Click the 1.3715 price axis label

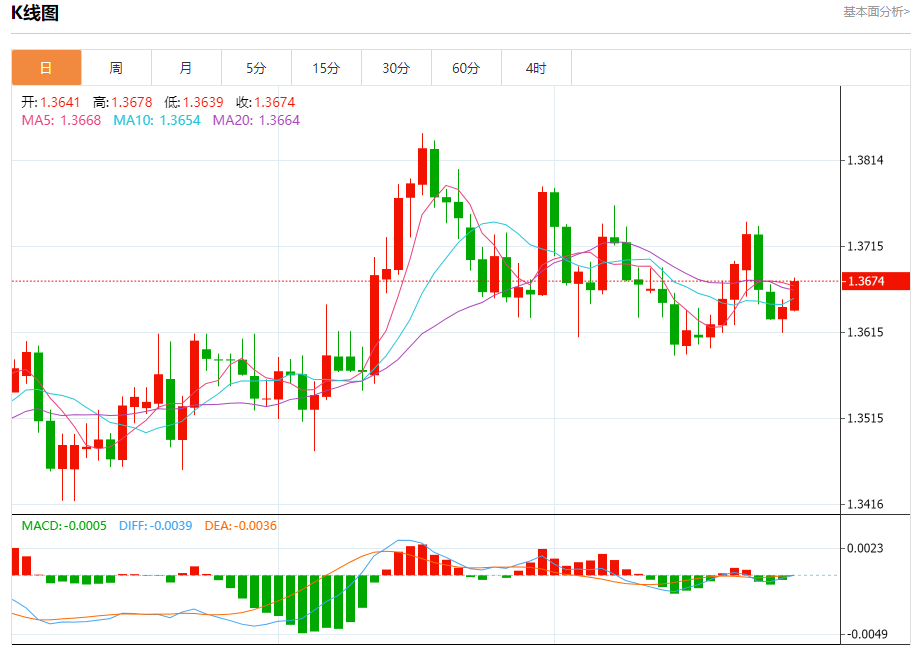[865, 246]
